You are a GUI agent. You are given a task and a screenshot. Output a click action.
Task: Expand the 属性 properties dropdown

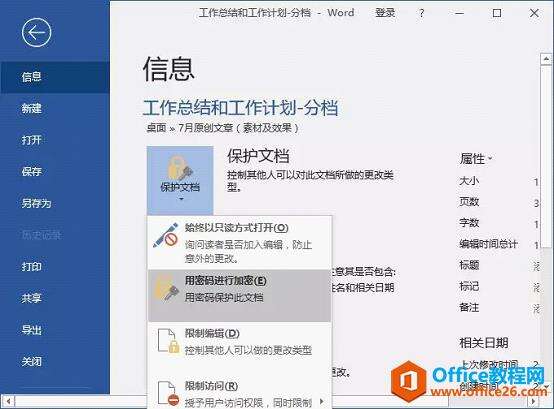(476, 159)
